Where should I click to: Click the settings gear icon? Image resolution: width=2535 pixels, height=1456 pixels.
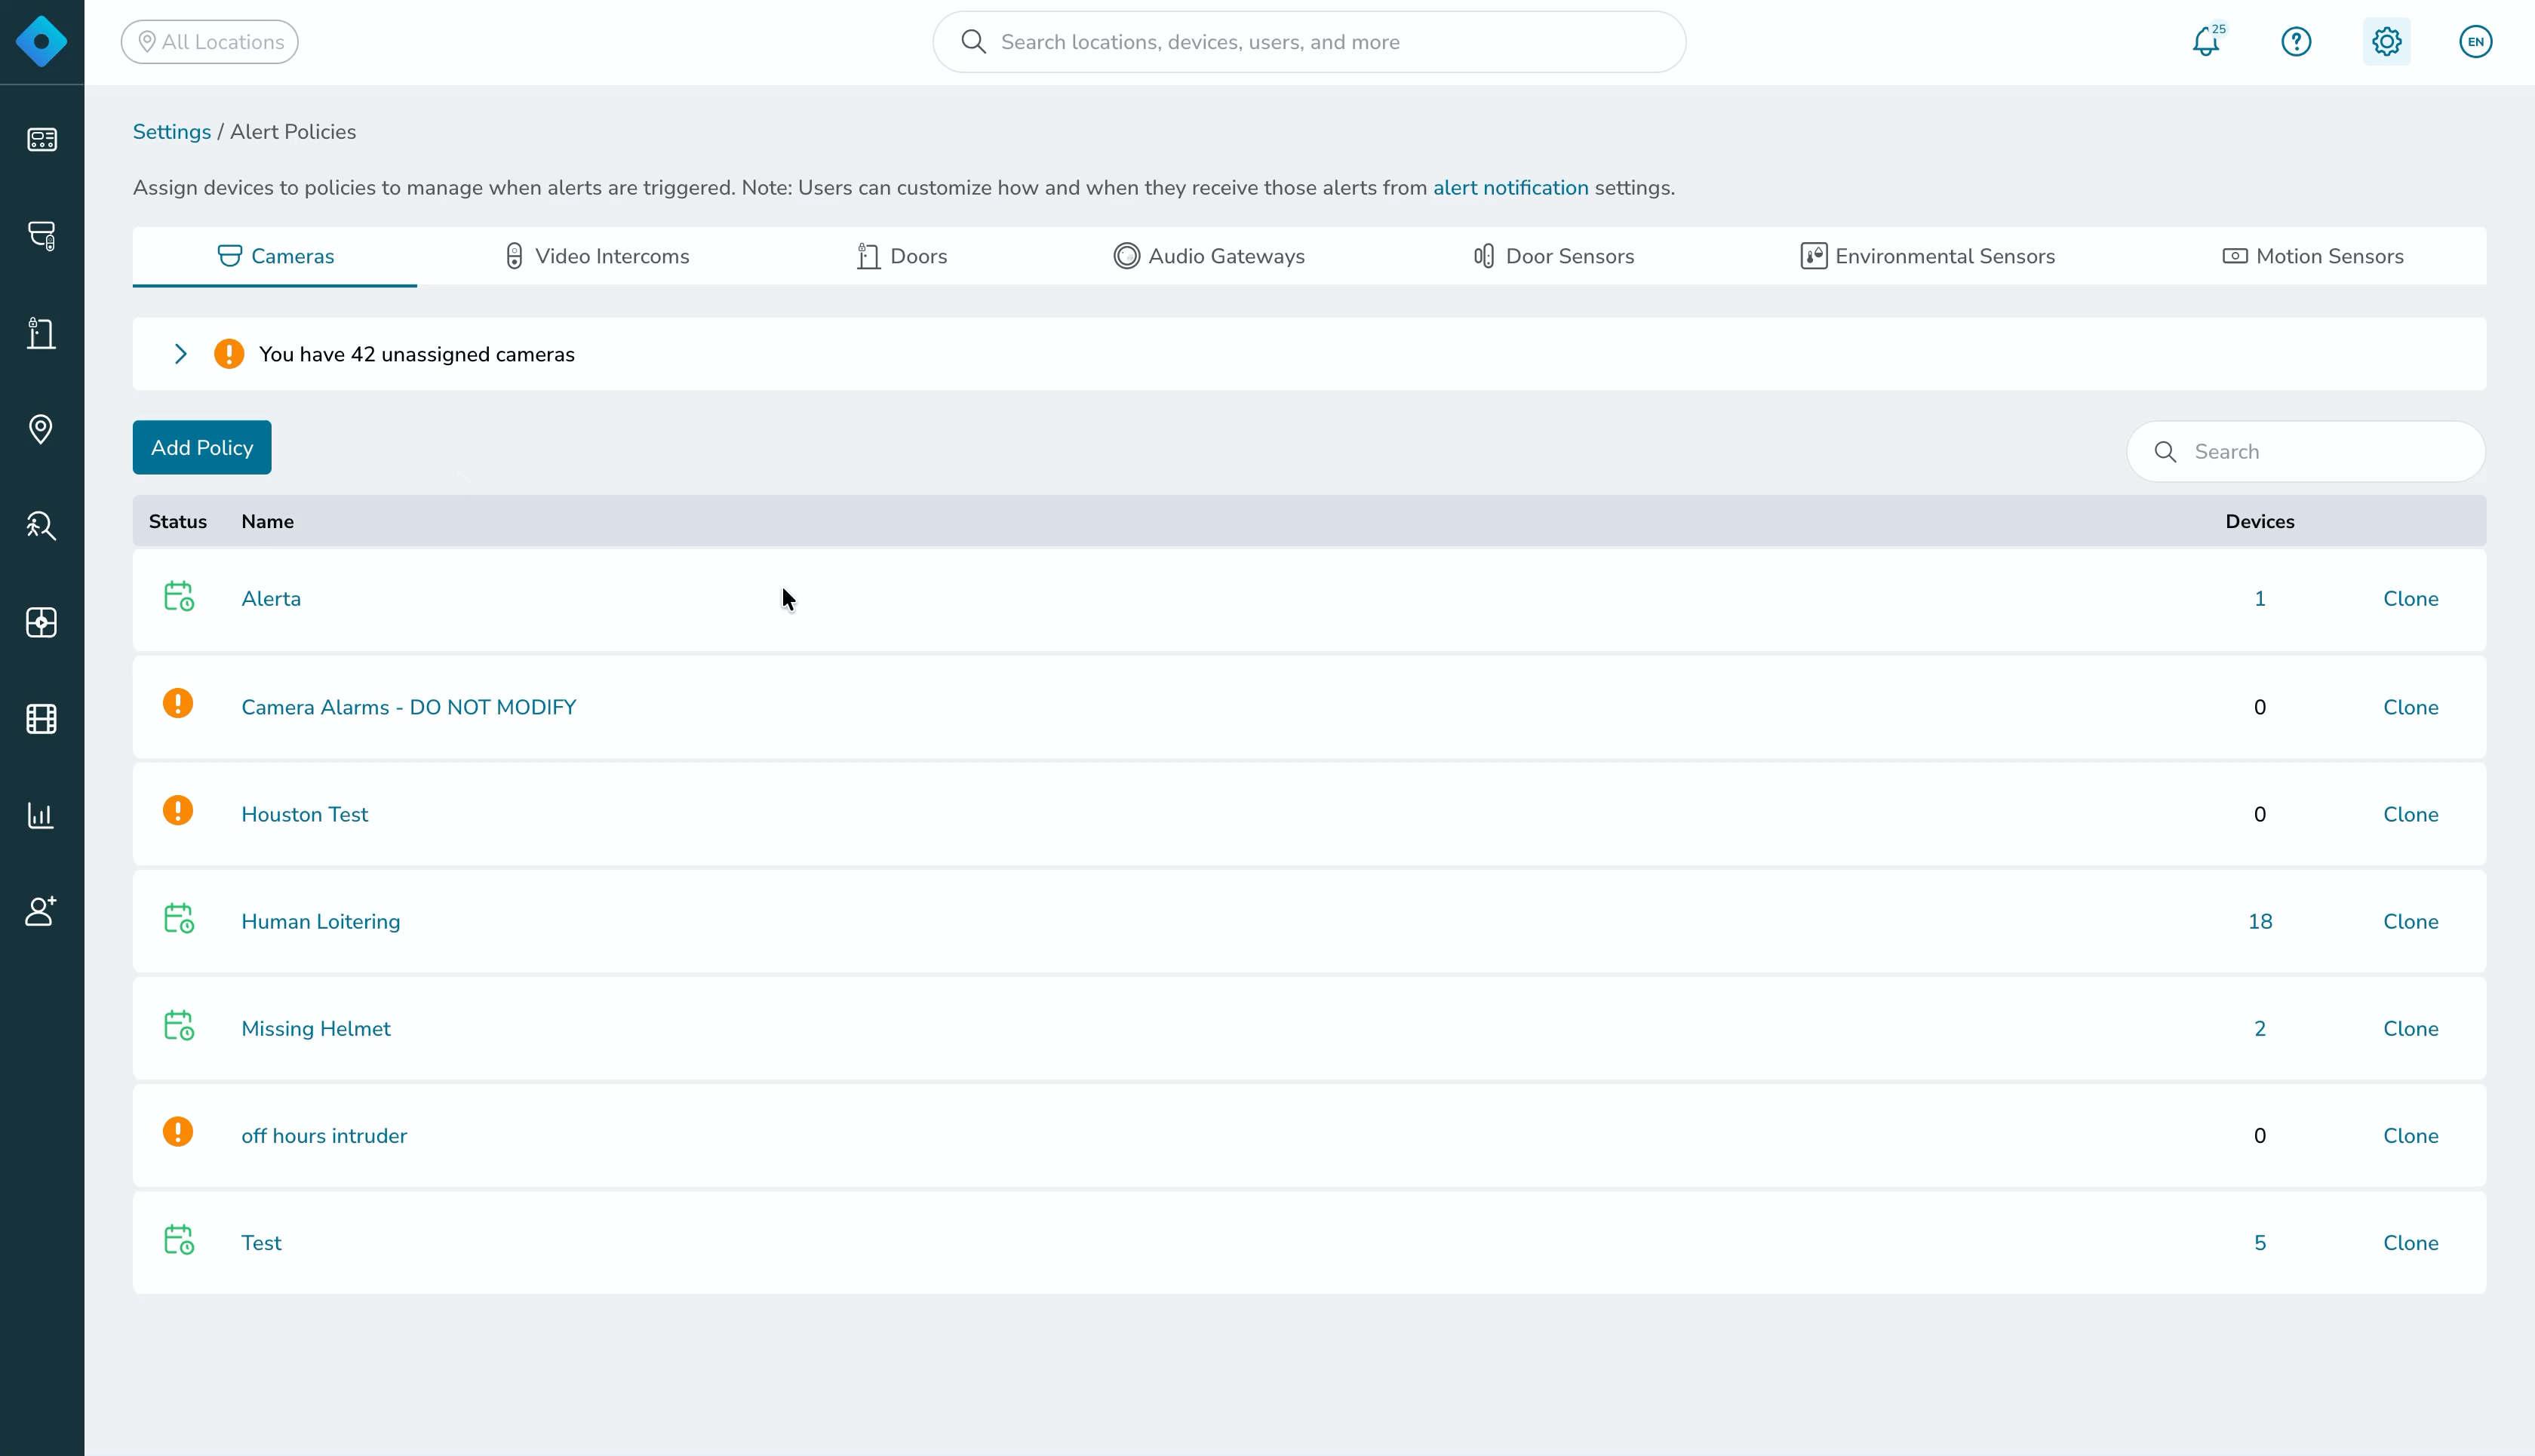pos(2386,42)
